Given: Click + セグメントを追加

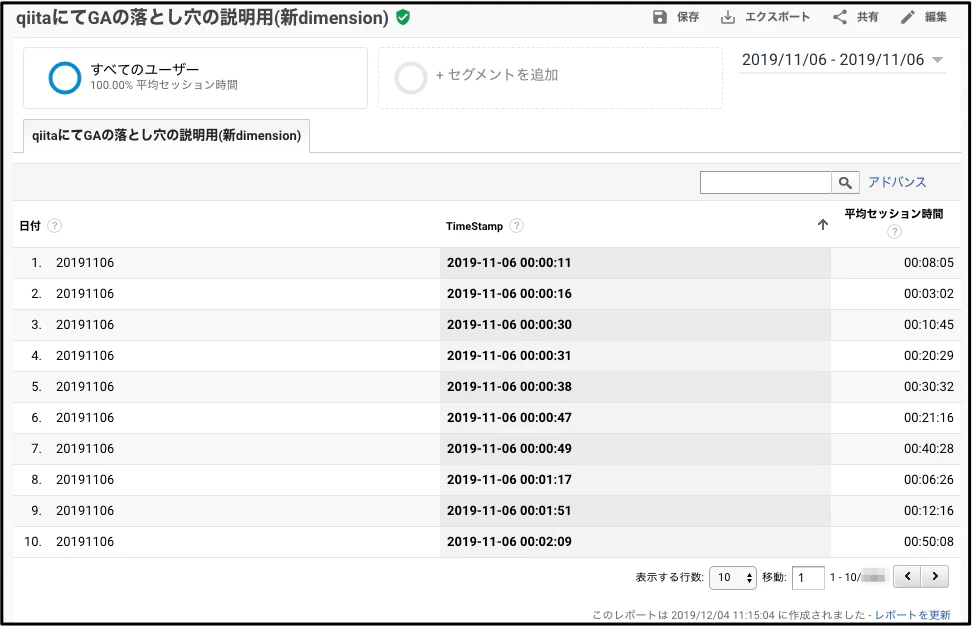Looking at the screenshot, I should (497, 75).
